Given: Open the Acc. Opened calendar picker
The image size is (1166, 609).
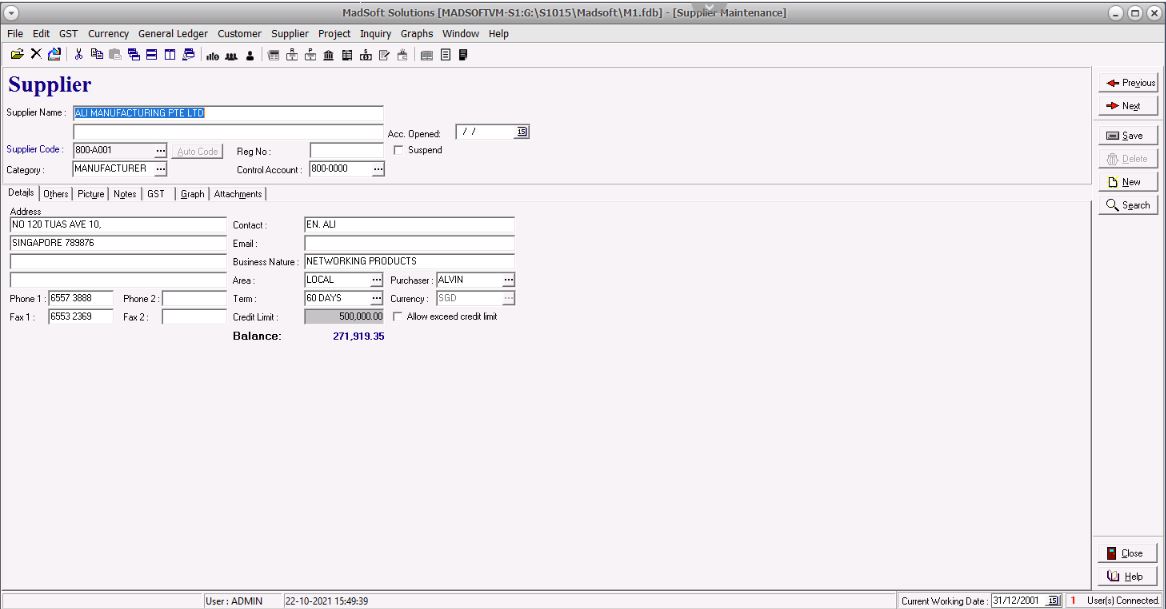Looking at the screenshot, I should pos(522,132).
